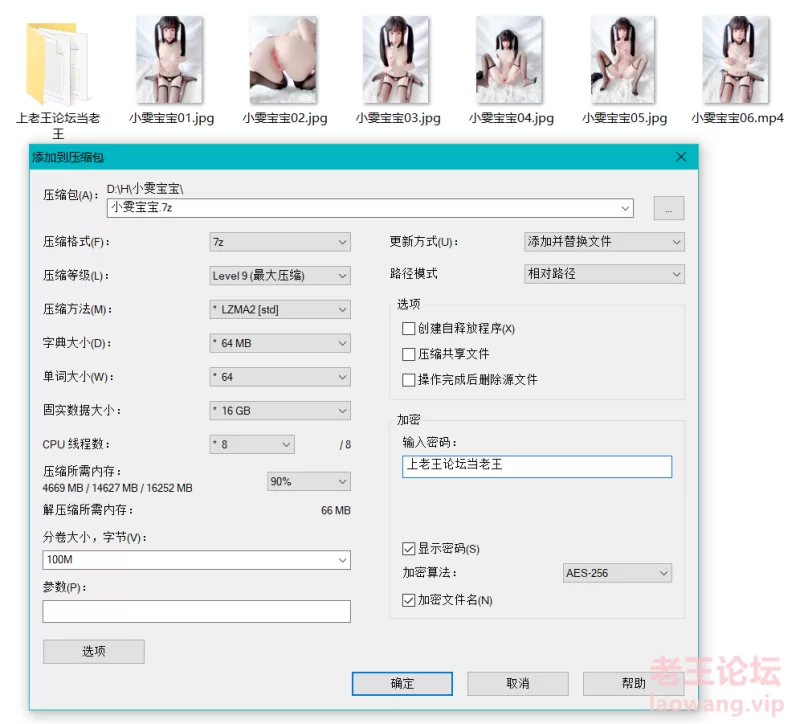Open the 路径模式 dropdown showing 相对路径

604,274
